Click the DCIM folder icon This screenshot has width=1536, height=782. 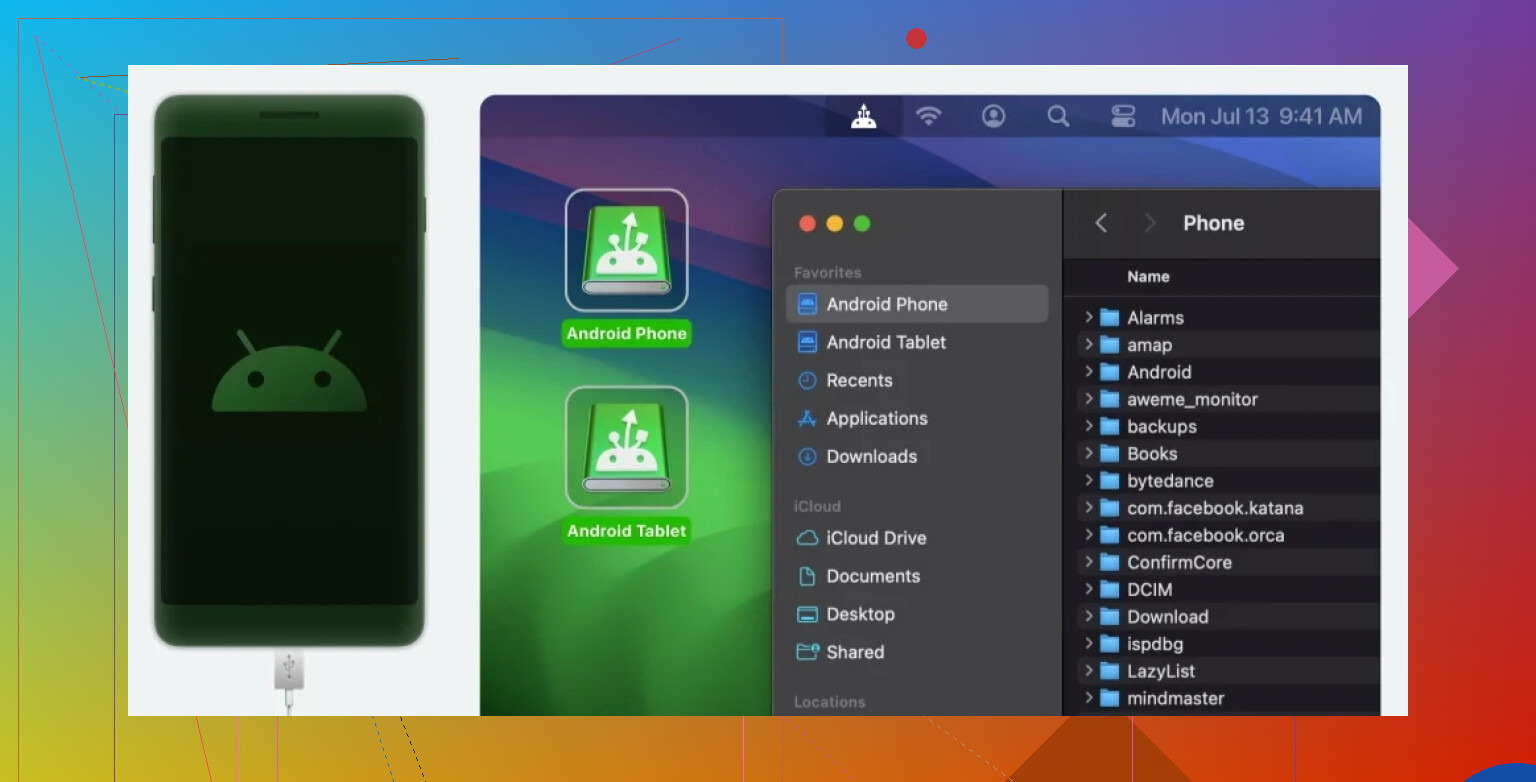(1109, 589)
